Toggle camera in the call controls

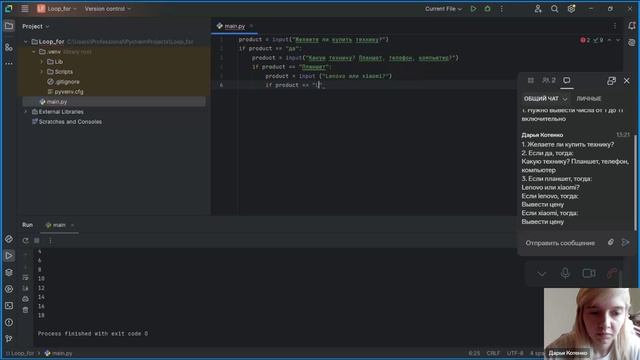pyautogui.click(x=589, y=273)
